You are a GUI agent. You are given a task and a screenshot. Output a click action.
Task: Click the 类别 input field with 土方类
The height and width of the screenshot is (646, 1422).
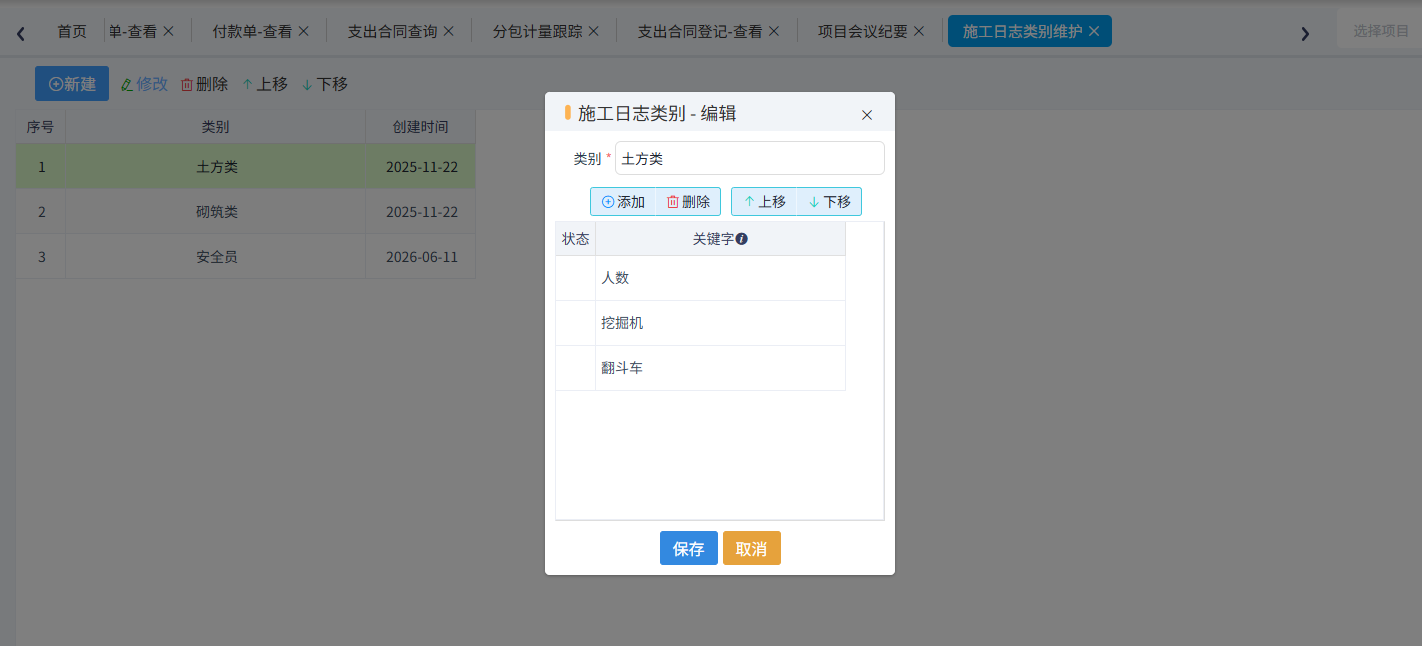(x=750, y=158)
